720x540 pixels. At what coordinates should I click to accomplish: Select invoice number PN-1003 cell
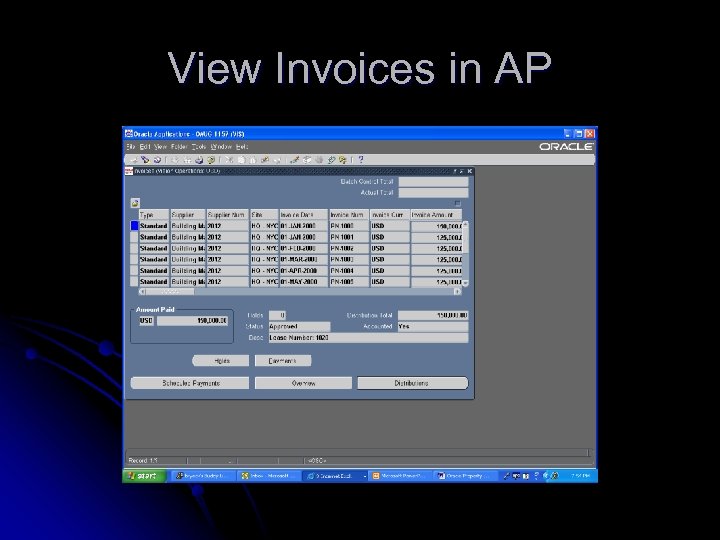click(349, 259)
